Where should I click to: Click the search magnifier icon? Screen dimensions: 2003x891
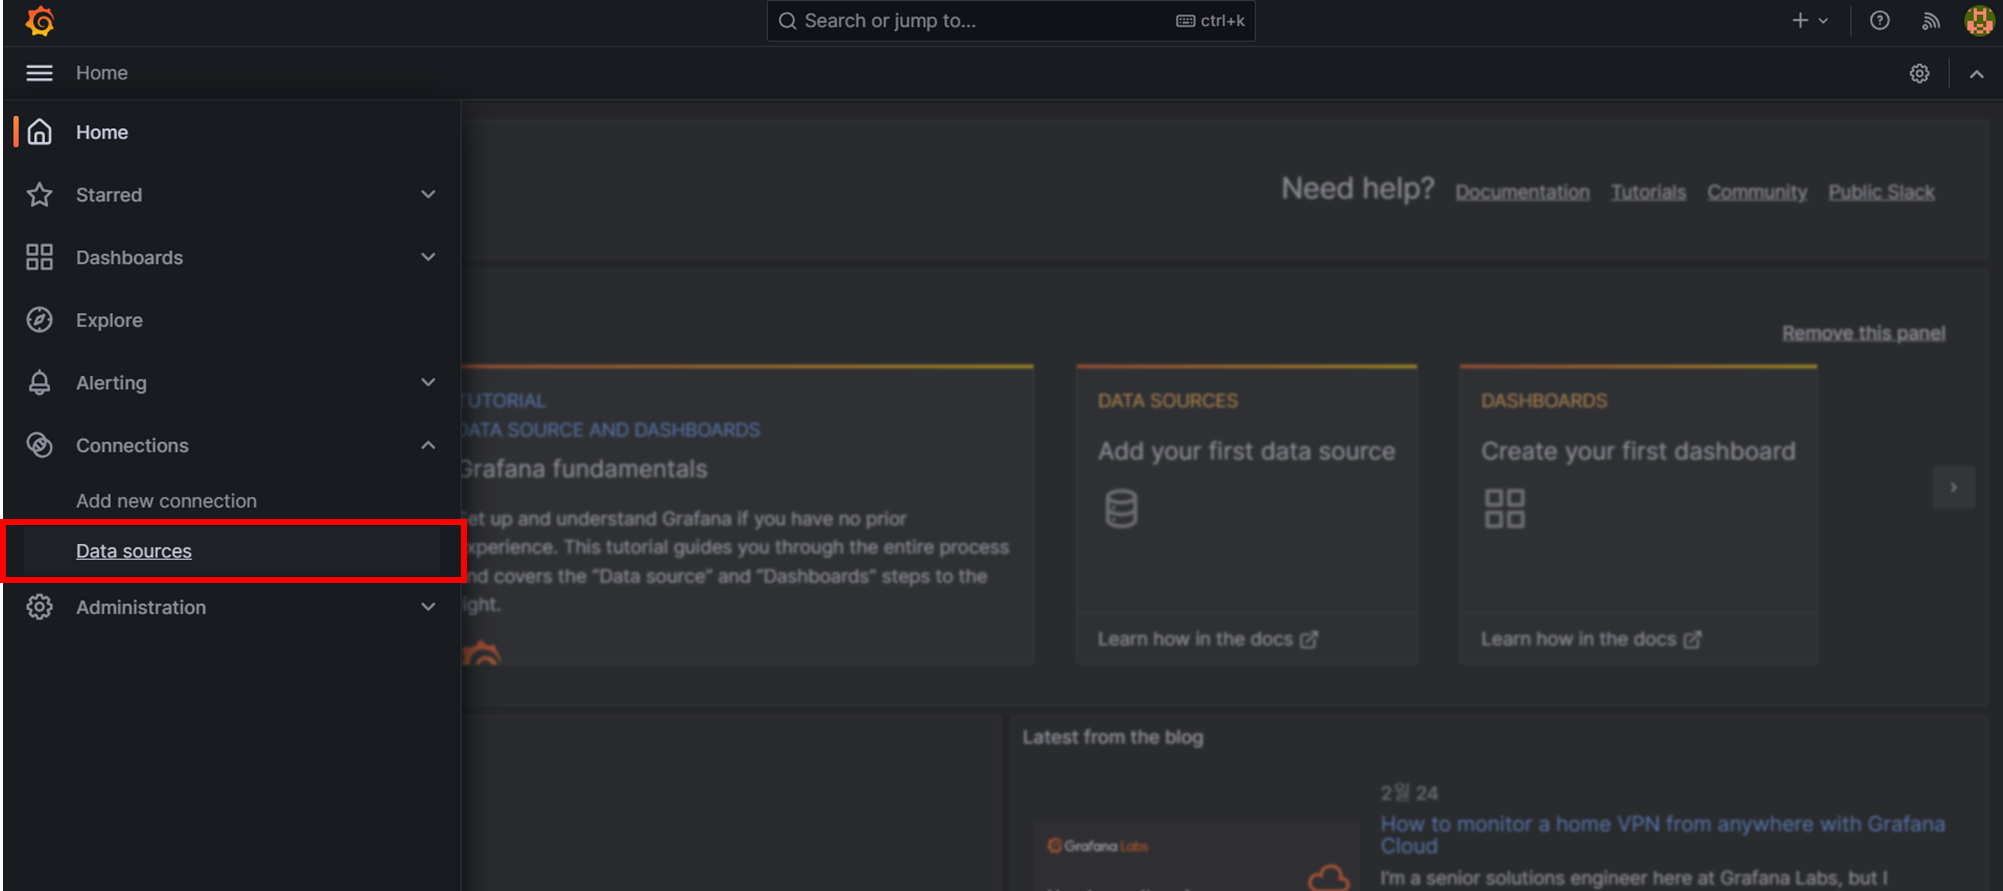coord(788,21)
